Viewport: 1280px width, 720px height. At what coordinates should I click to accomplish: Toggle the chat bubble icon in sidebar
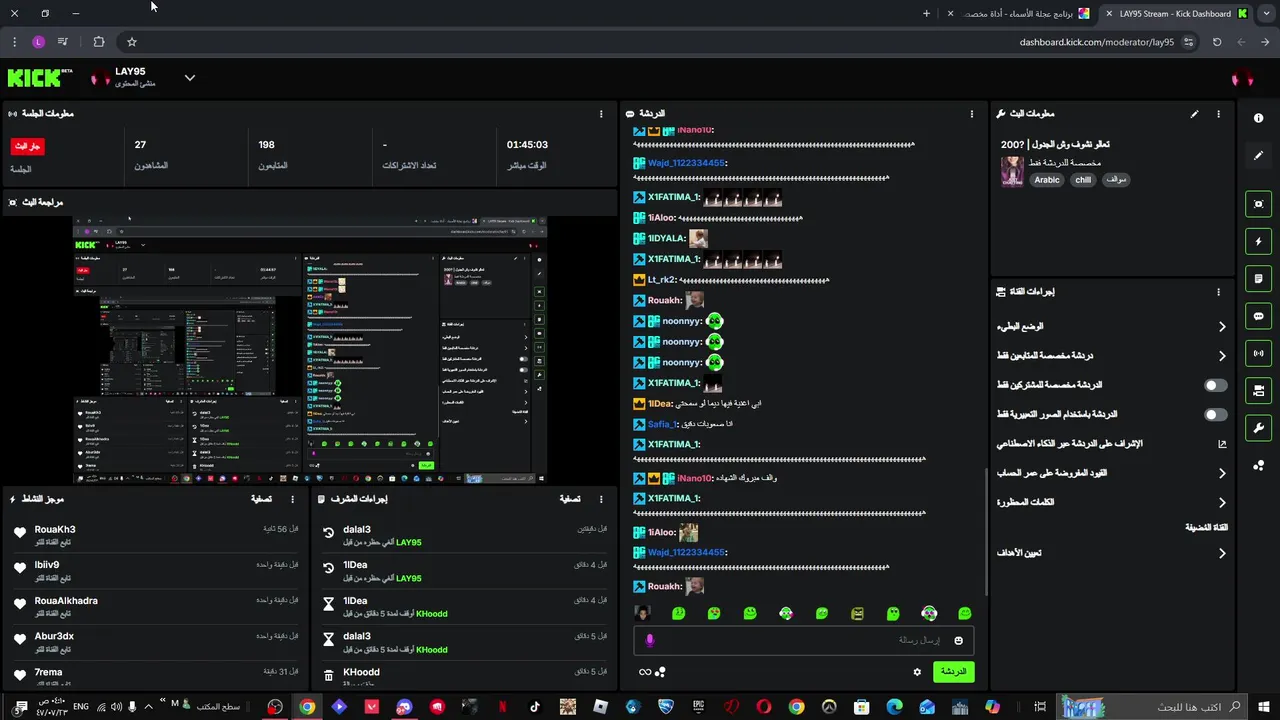[x=1258, y=316]
